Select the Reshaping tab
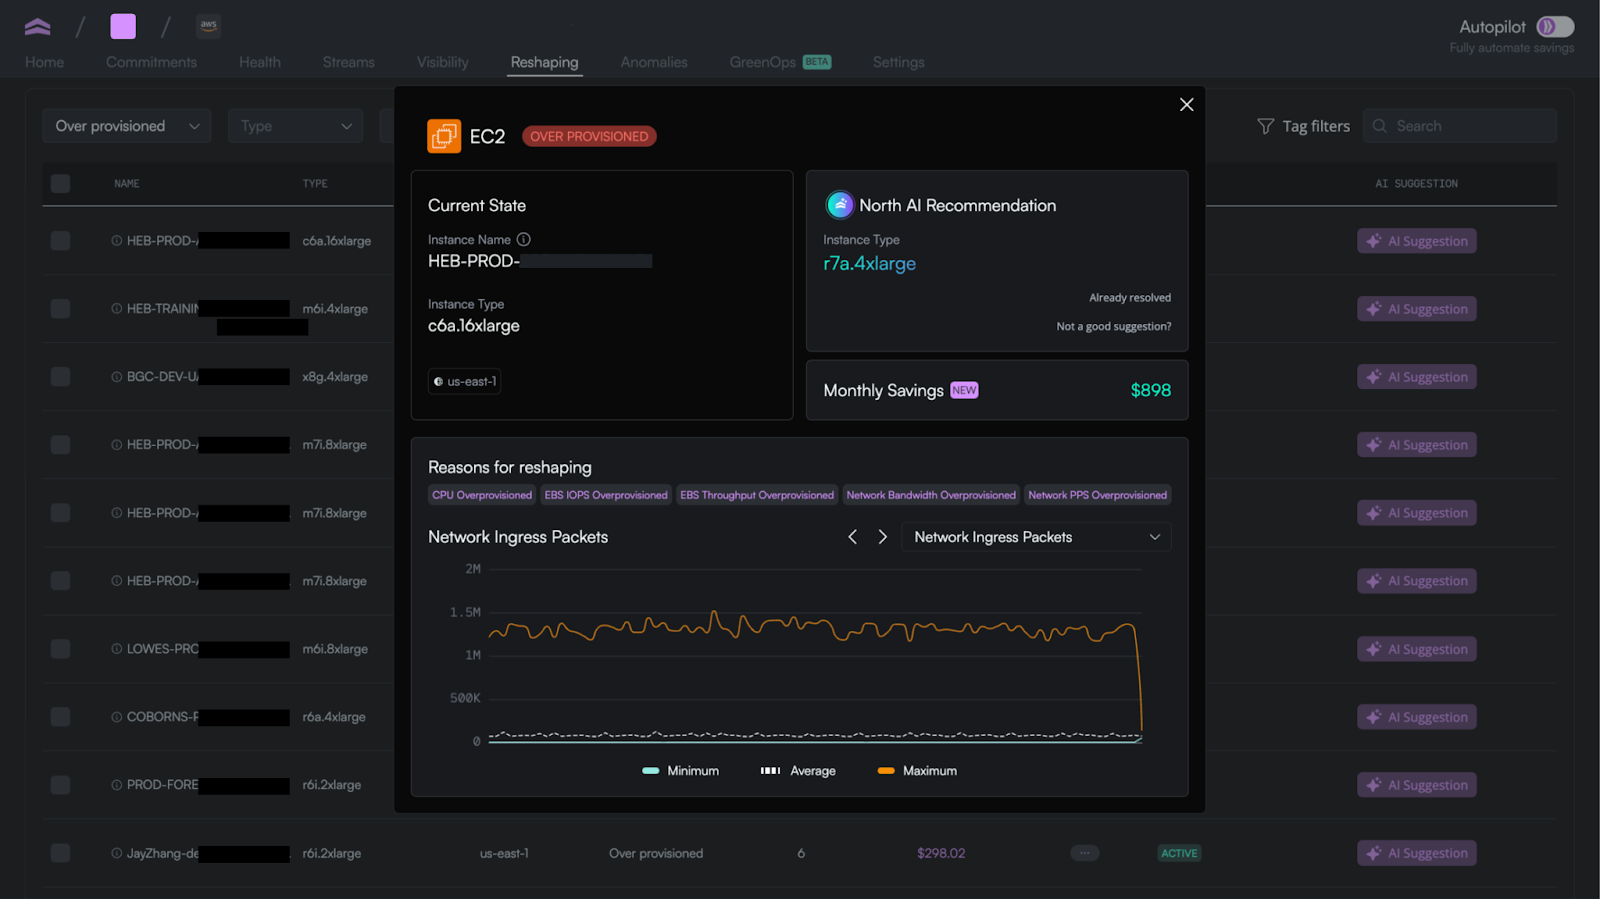The width and height of the screenshot is (1600, 899). coord(544,62)
